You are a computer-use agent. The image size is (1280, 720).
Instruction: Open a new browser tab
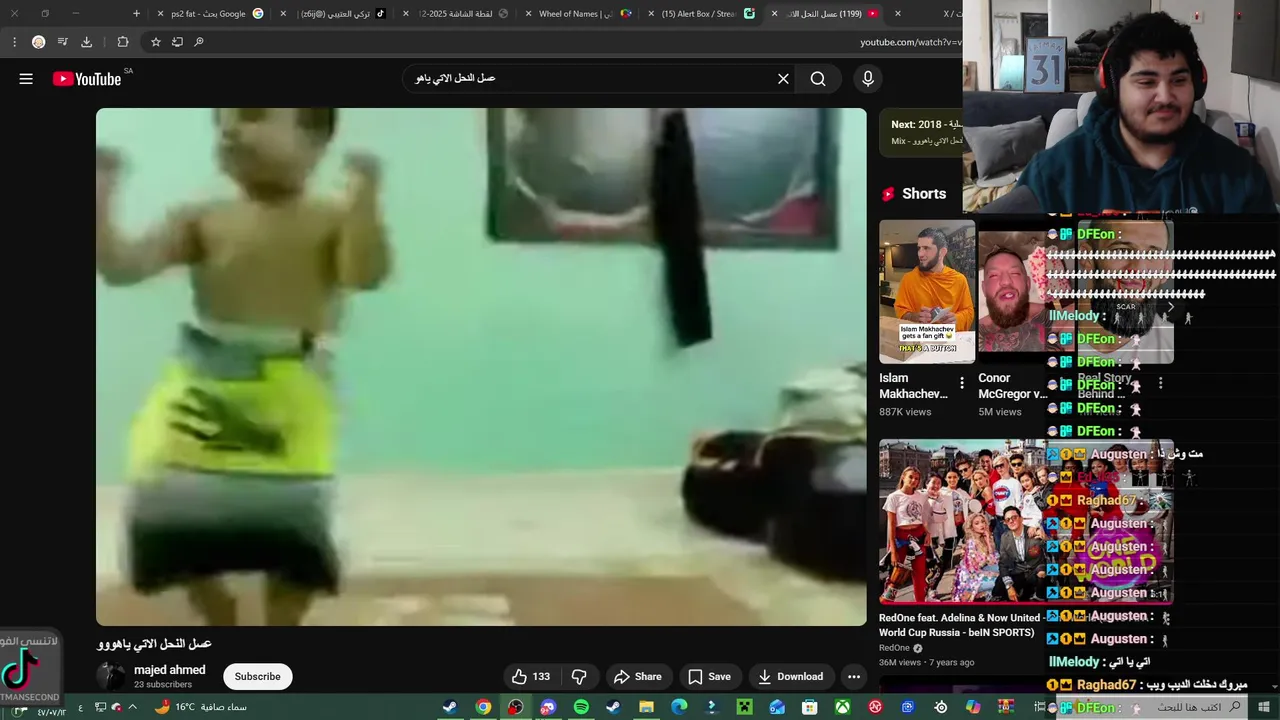coord(136,14)
